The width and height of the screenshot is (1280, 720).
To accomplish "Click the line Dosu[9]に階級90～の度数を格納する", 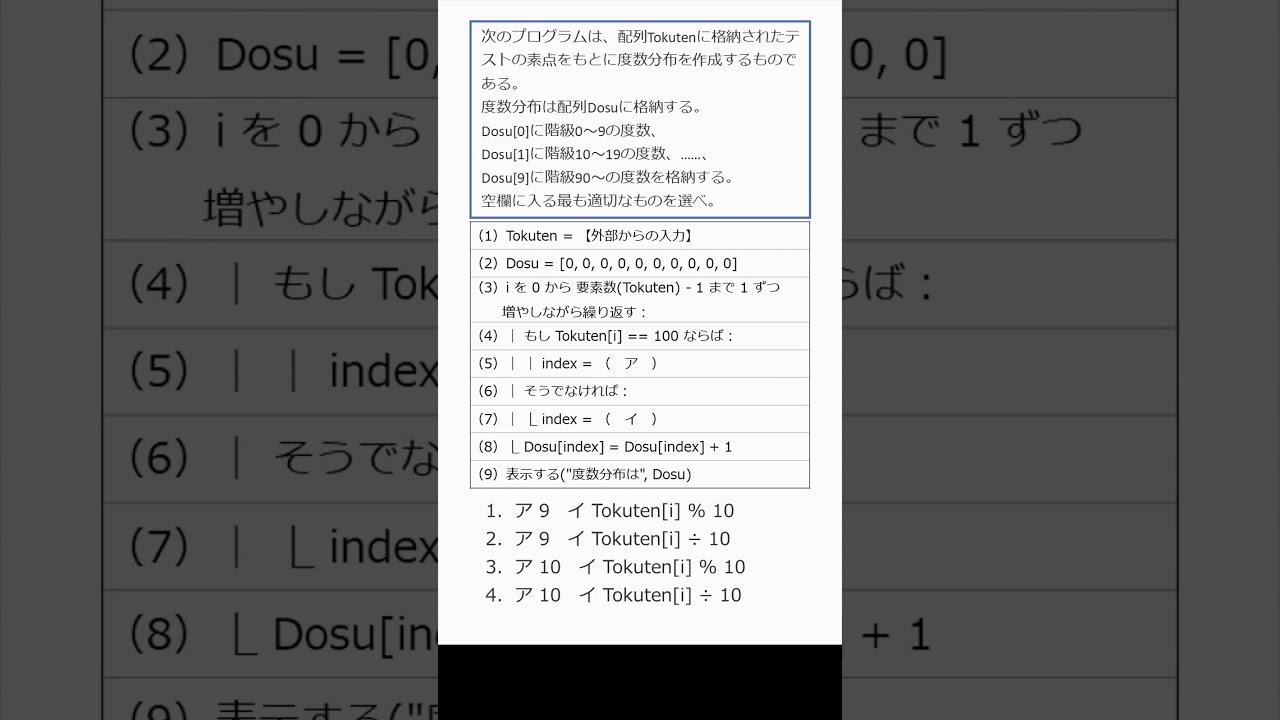I will pos(608,178).
